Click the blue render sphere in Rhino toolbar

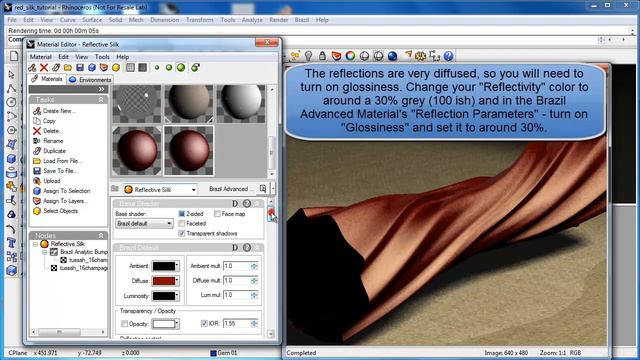click(392, 56)
